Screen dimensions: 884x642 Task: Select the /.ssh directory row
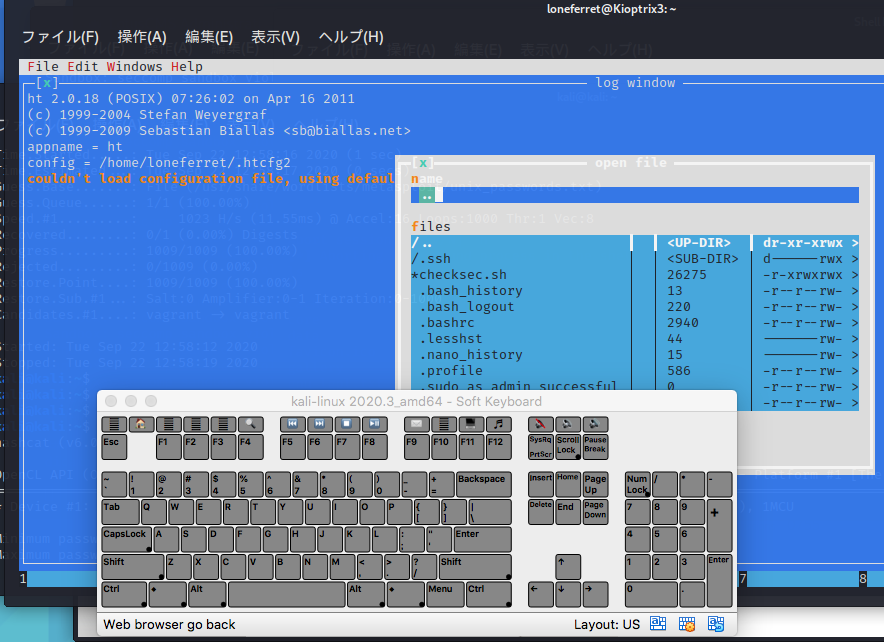[635, 259]
